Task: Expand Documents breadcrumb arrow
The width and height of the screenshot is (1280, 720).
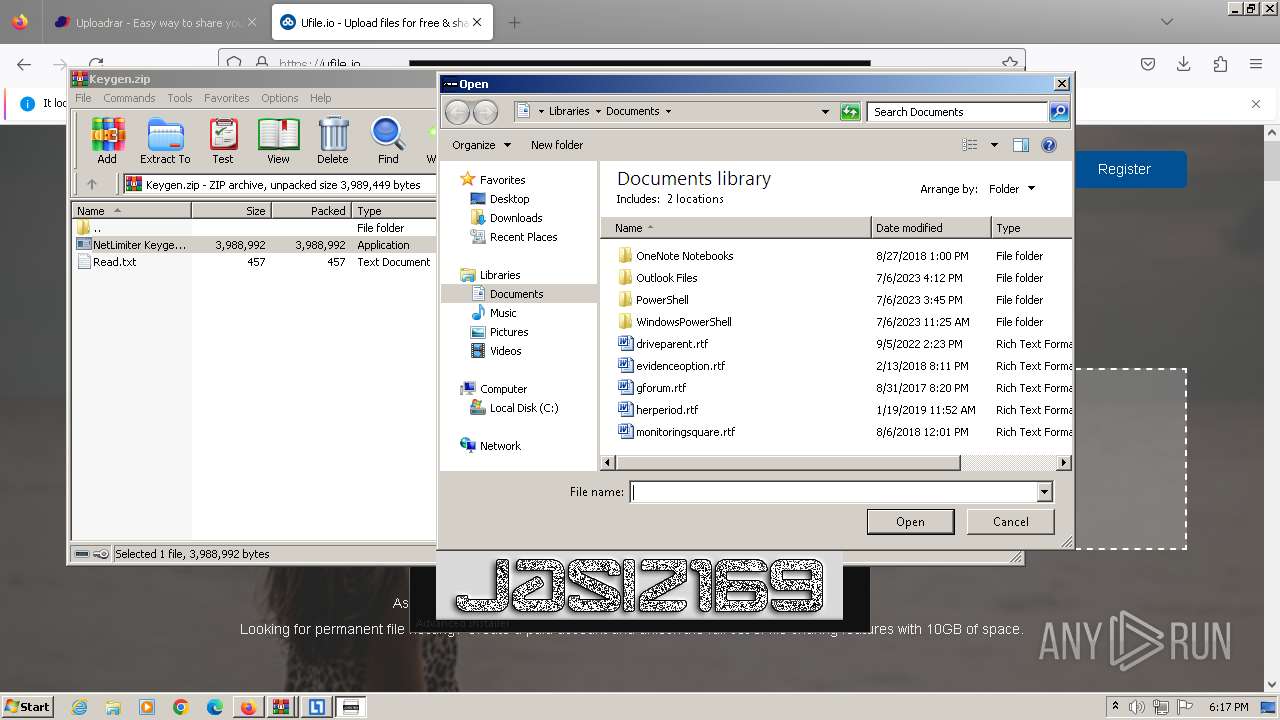Action: (x=668, y=112)
